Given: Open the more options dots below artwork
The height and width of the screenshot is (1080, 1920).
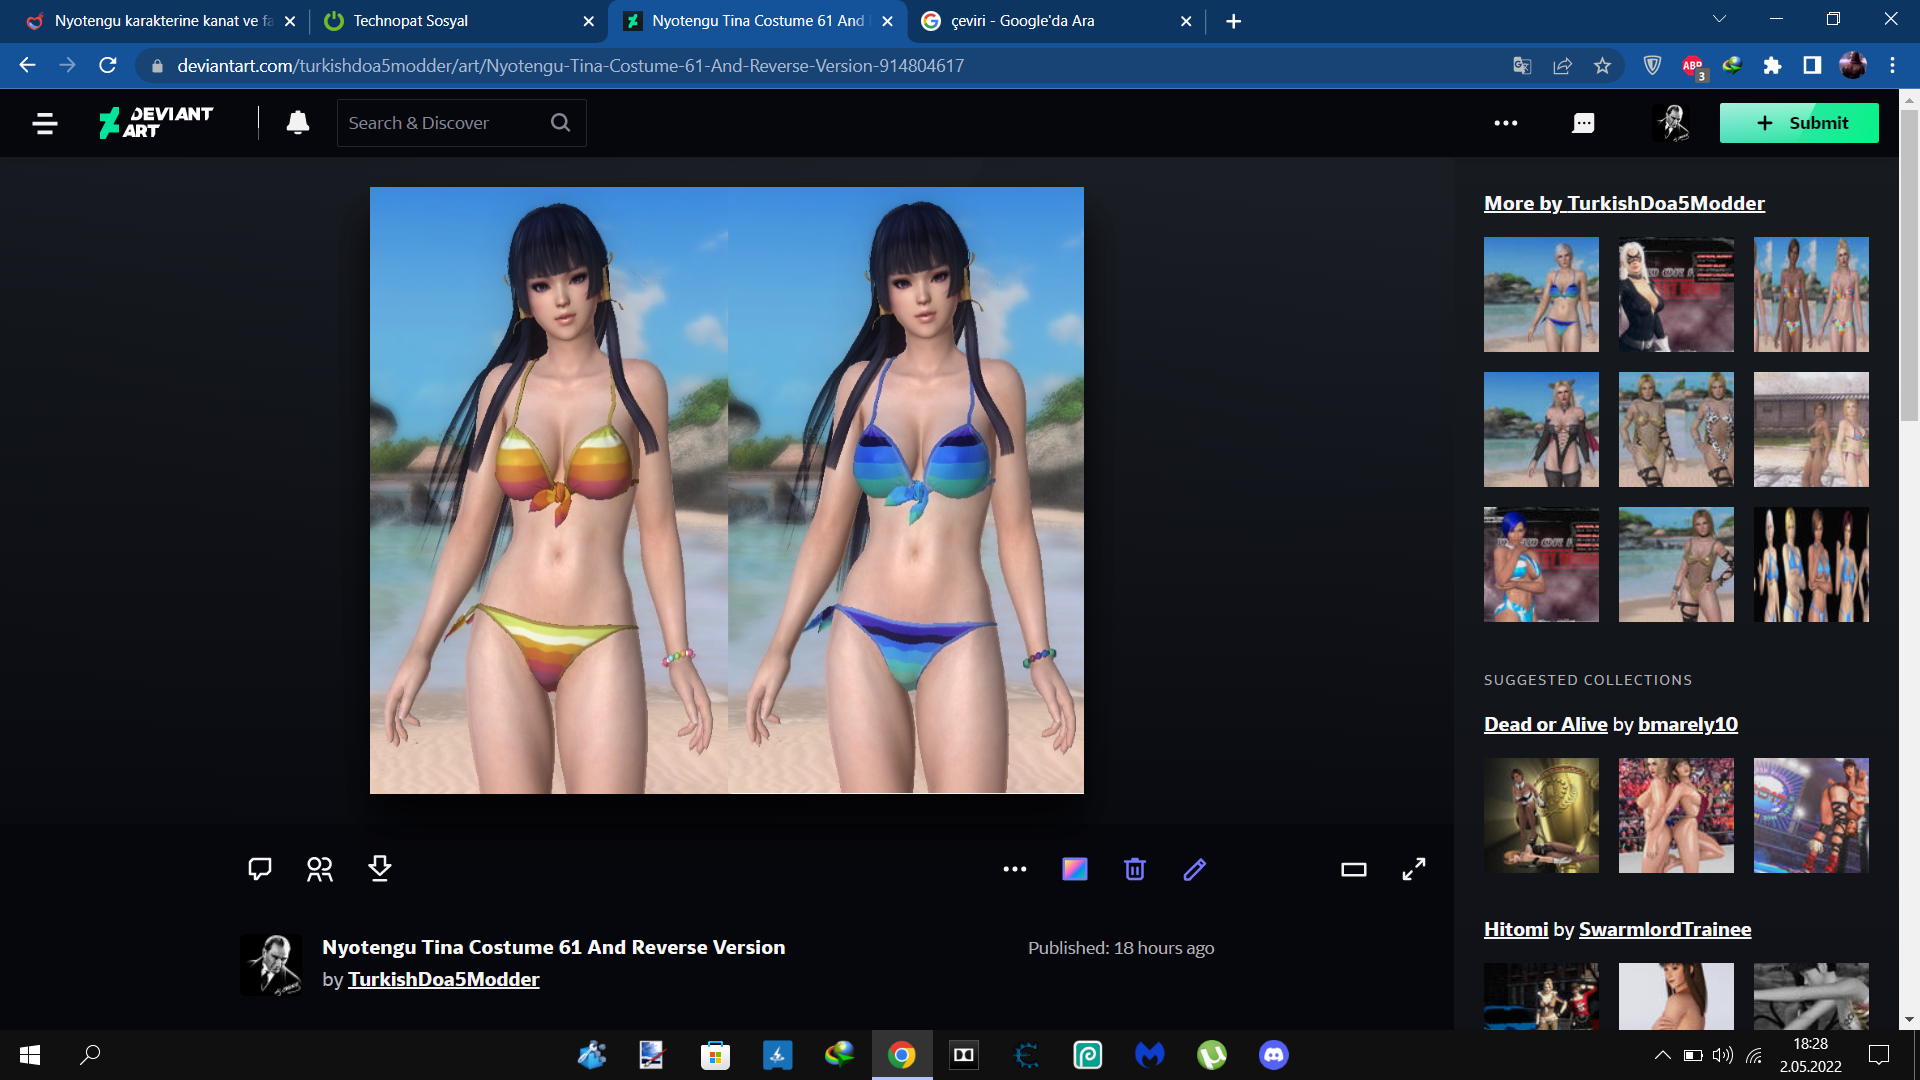Looking at the screenshot, I should point(1015,869).
